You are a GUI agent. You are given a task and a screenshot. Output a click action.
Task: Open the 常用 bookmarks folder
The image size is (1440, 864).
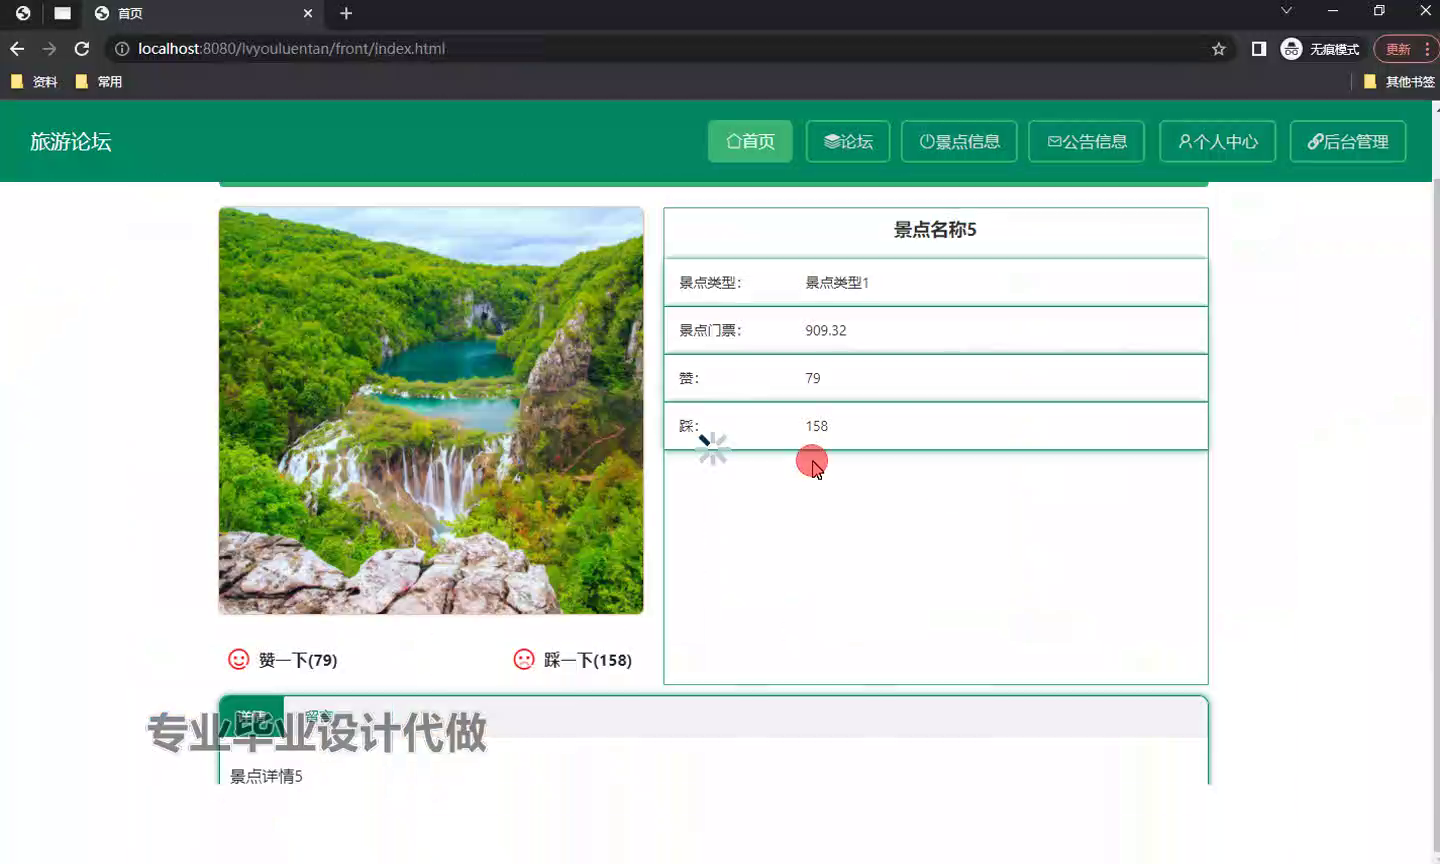99,82
